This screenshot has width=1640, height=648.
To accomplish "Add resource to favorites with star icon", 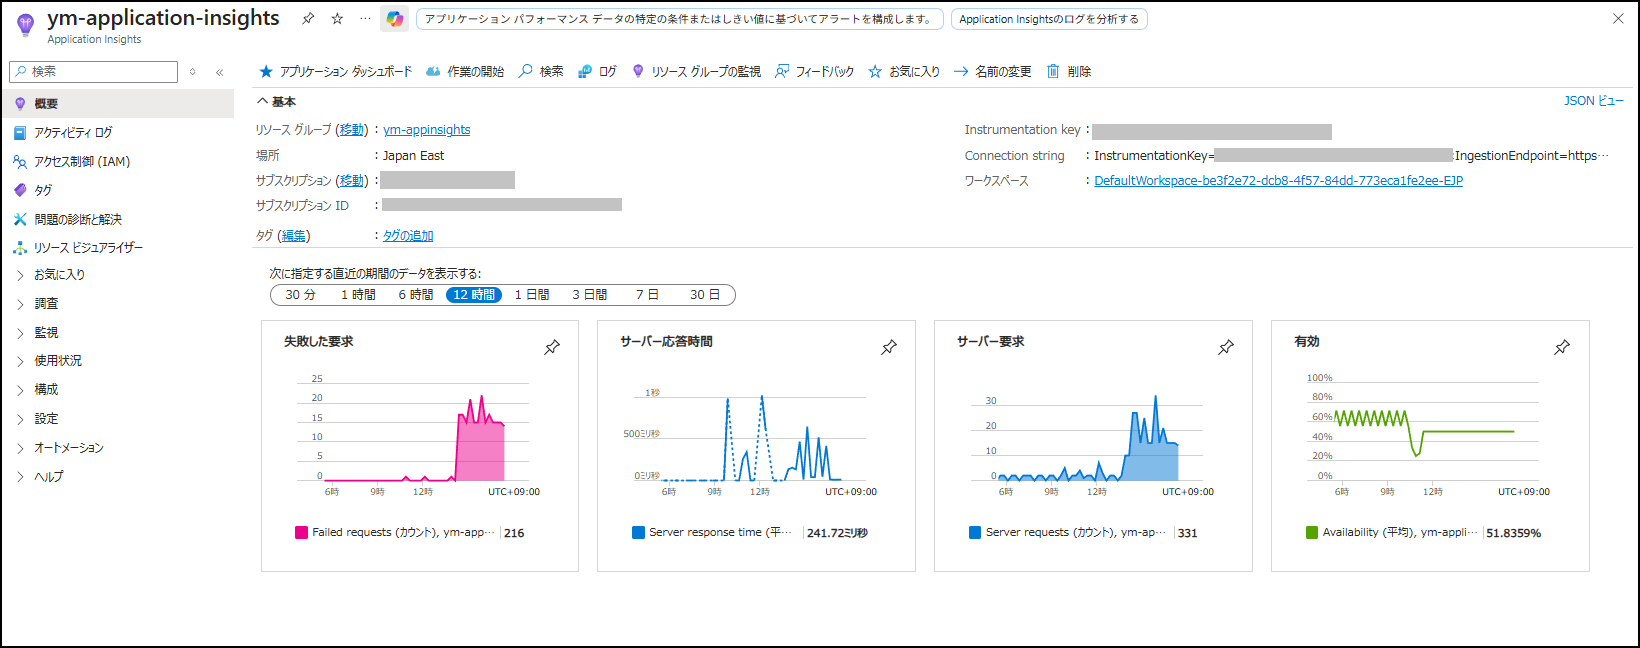I will click(x=337, y=19).
